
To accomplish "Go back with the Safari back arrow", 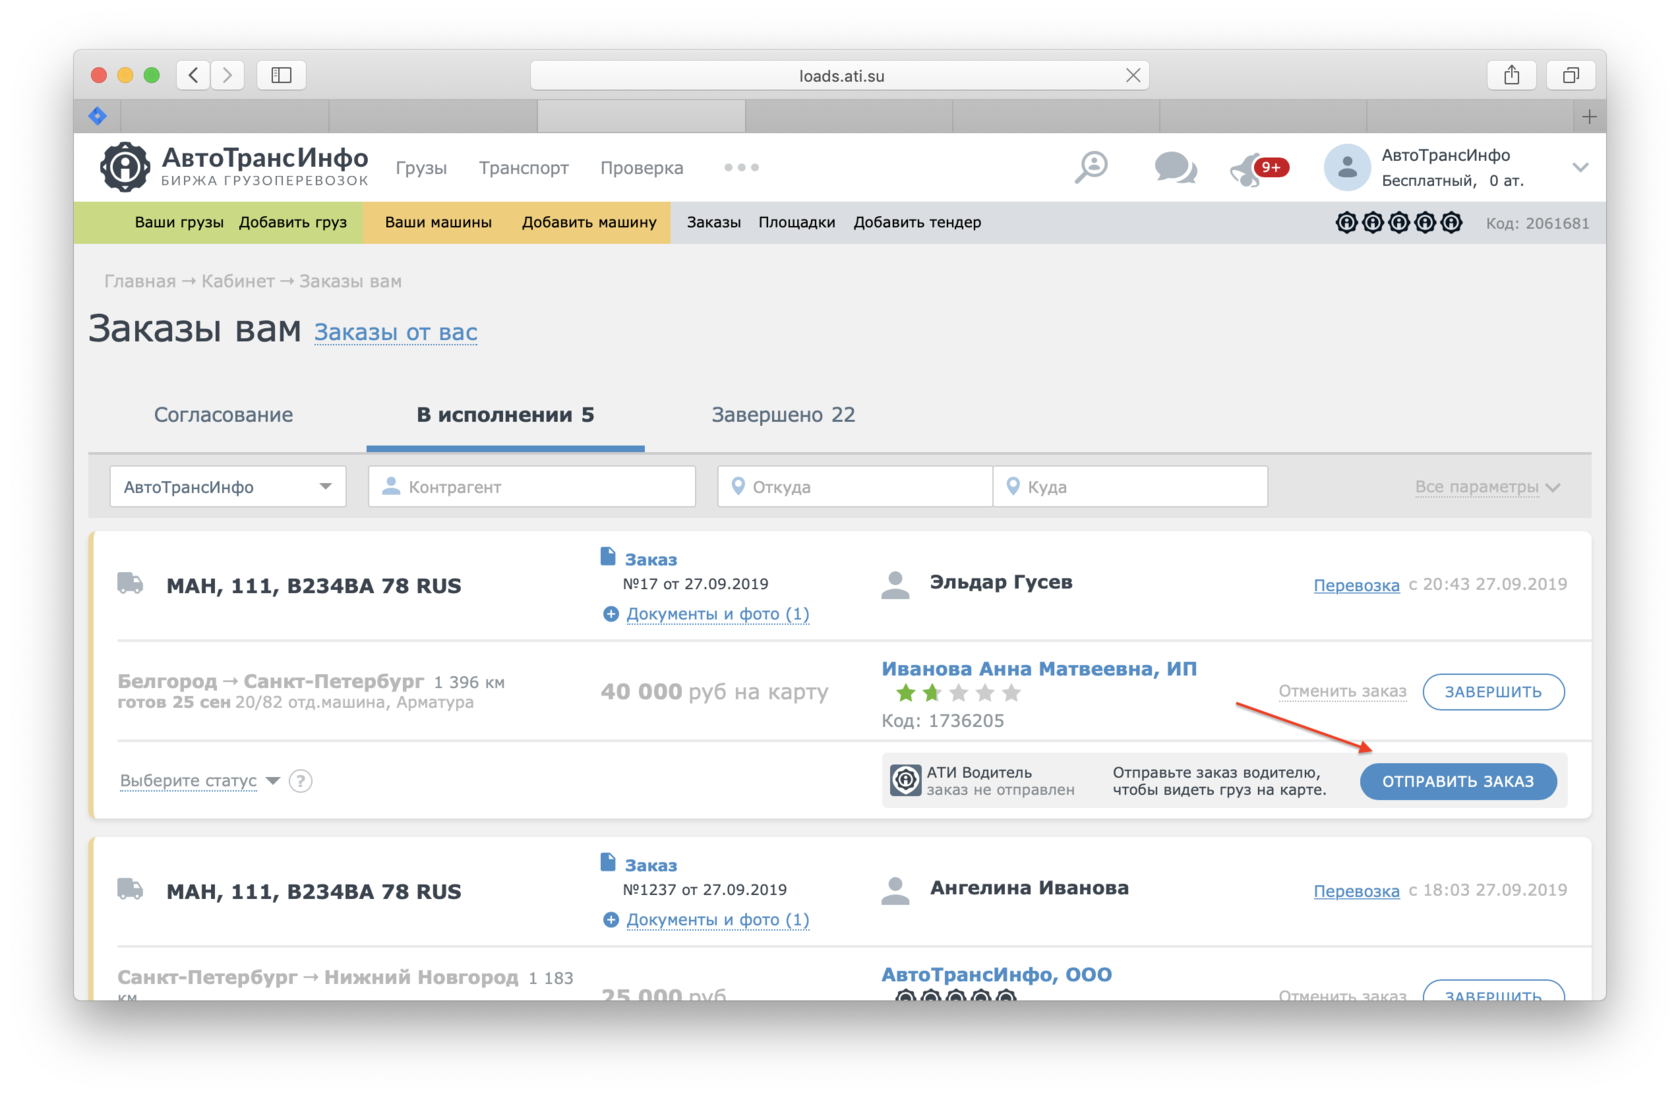I will (194, 75).
